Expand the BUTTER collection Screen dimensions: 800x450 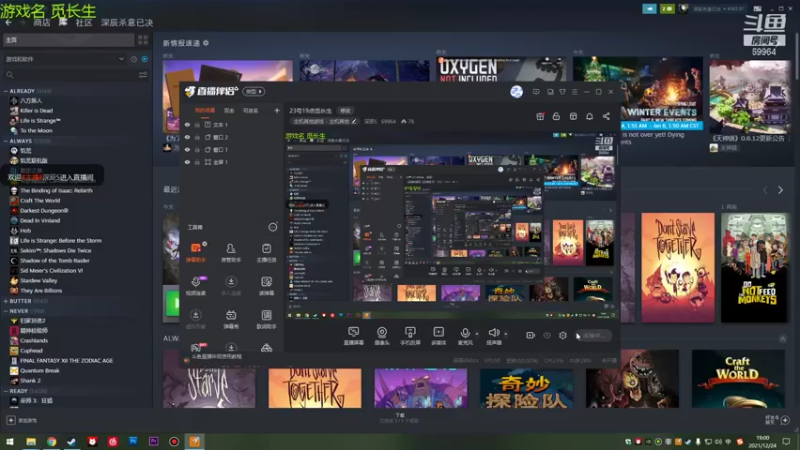[x=6, y=301]
